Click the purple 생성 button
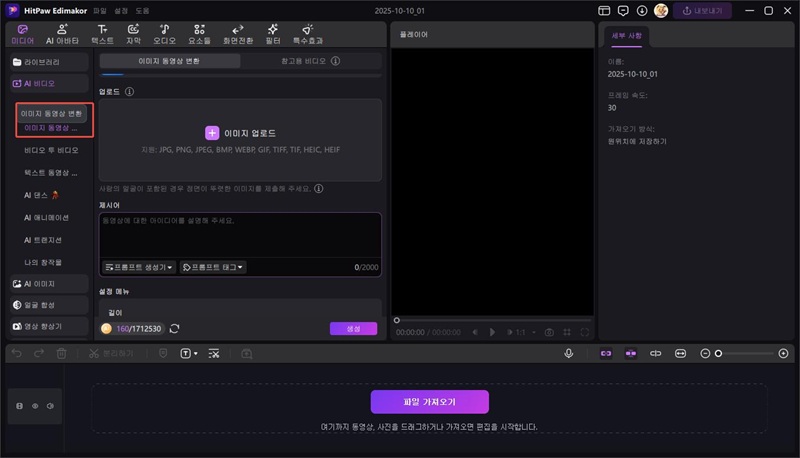The image size is (800, 458). tap(353, 328)
